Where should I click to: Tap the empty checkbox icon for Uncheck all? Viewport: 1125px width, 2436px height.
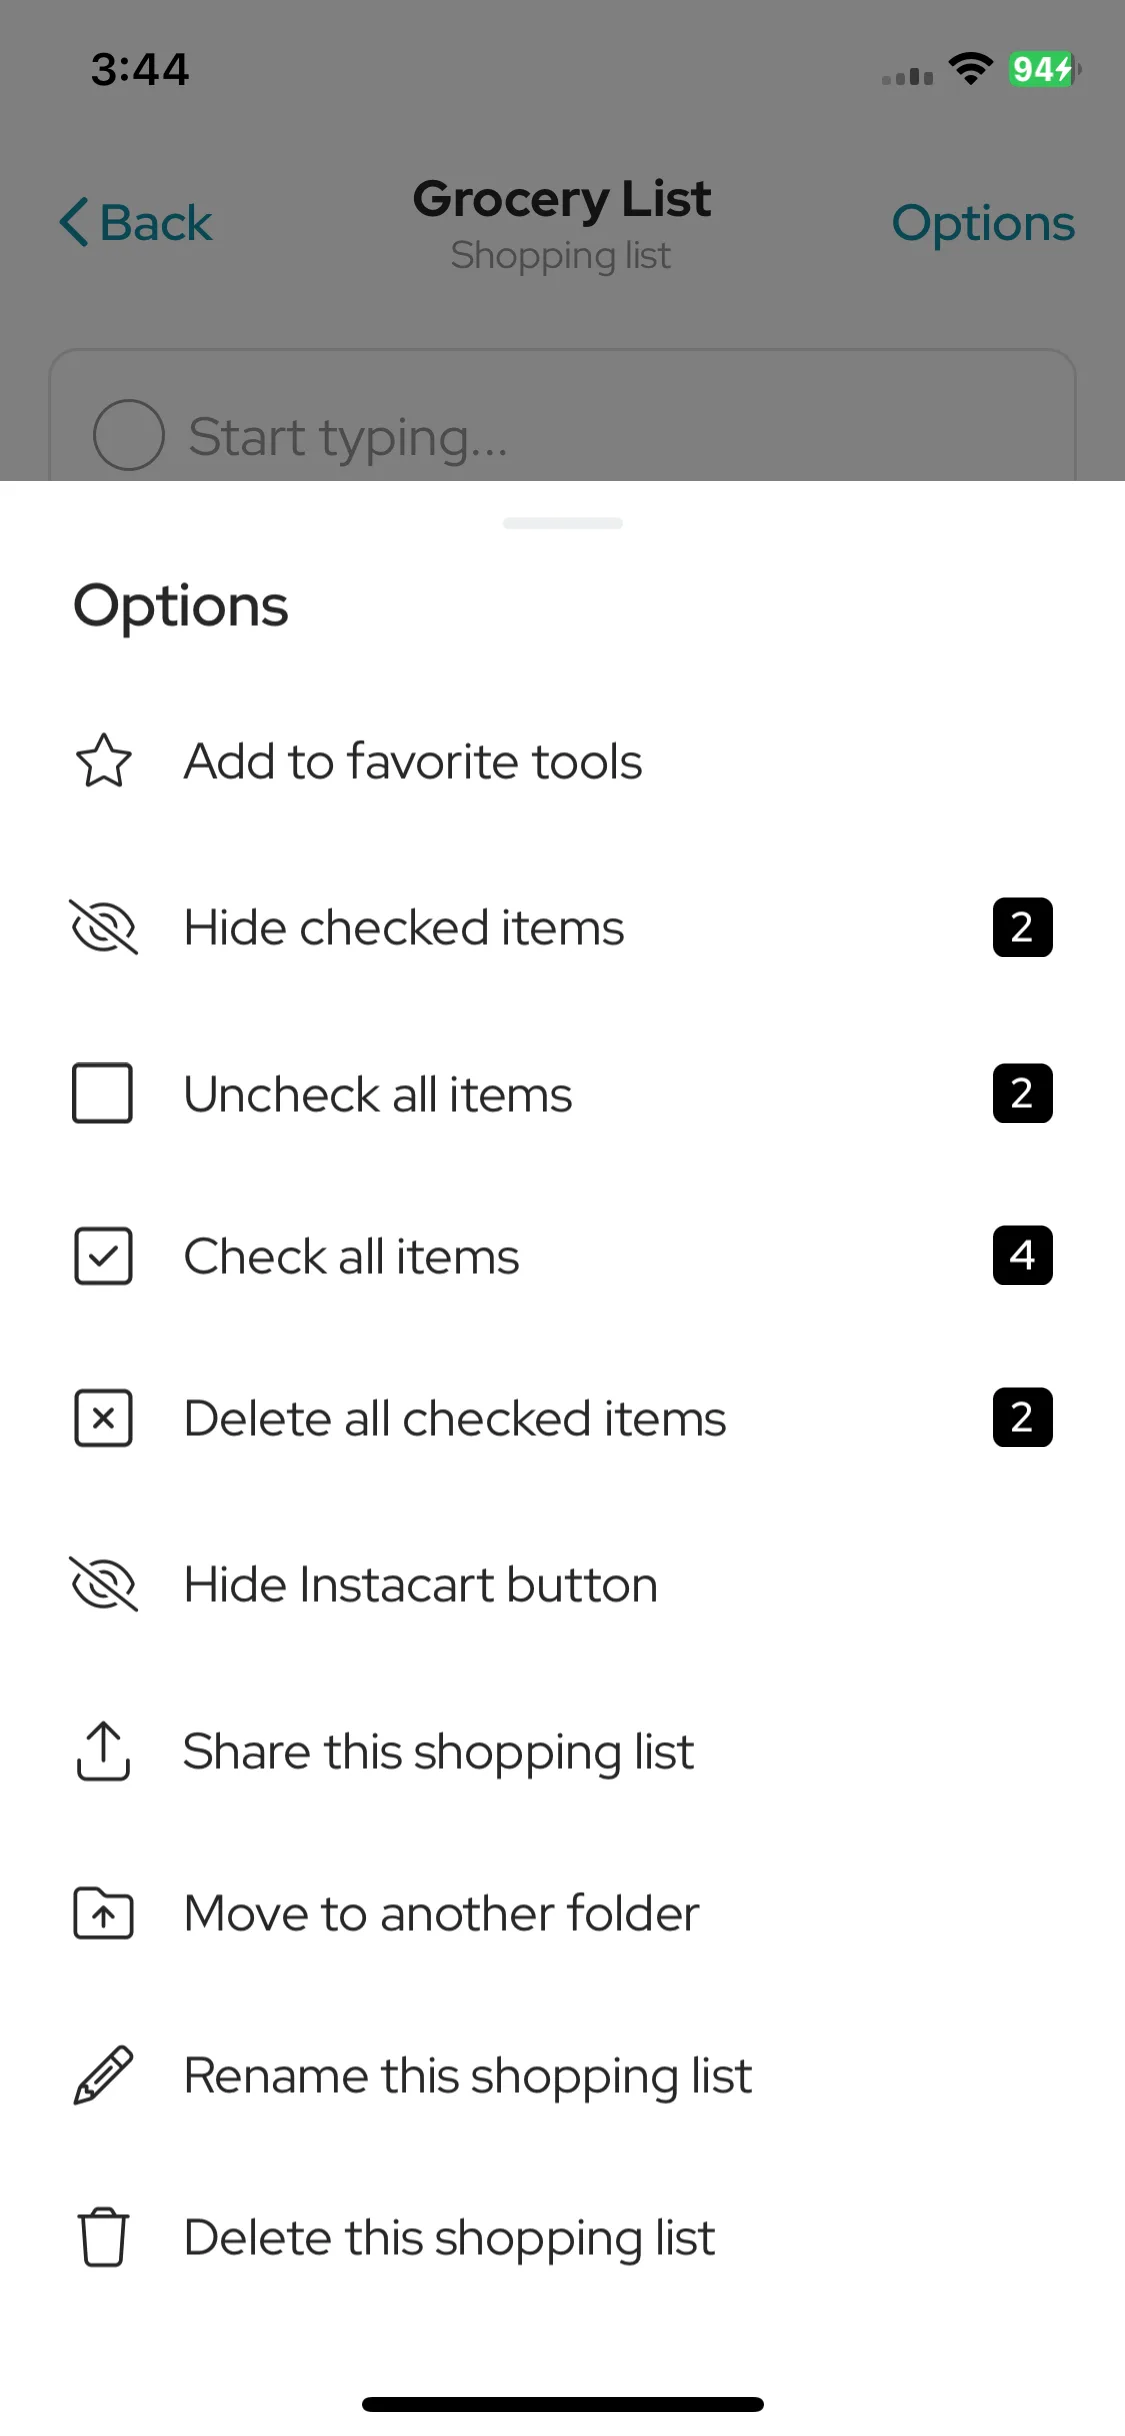coord(103,1093)
